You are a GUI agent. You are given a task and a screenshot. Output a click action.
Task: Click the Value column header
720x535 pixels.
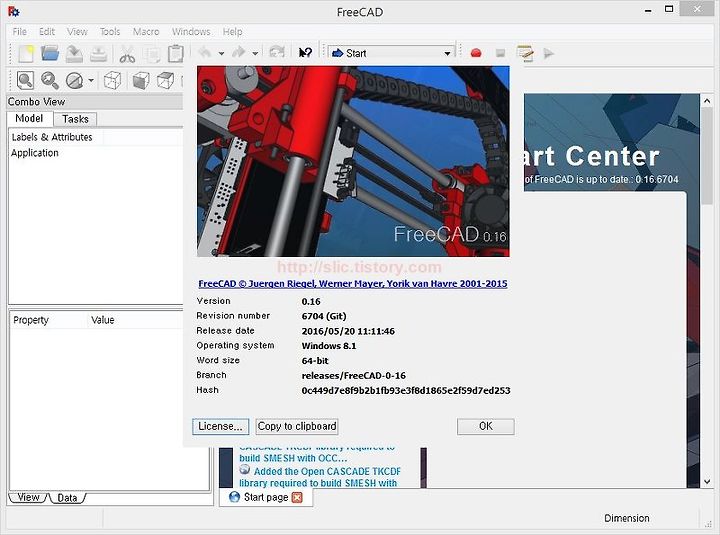[102, 320]
